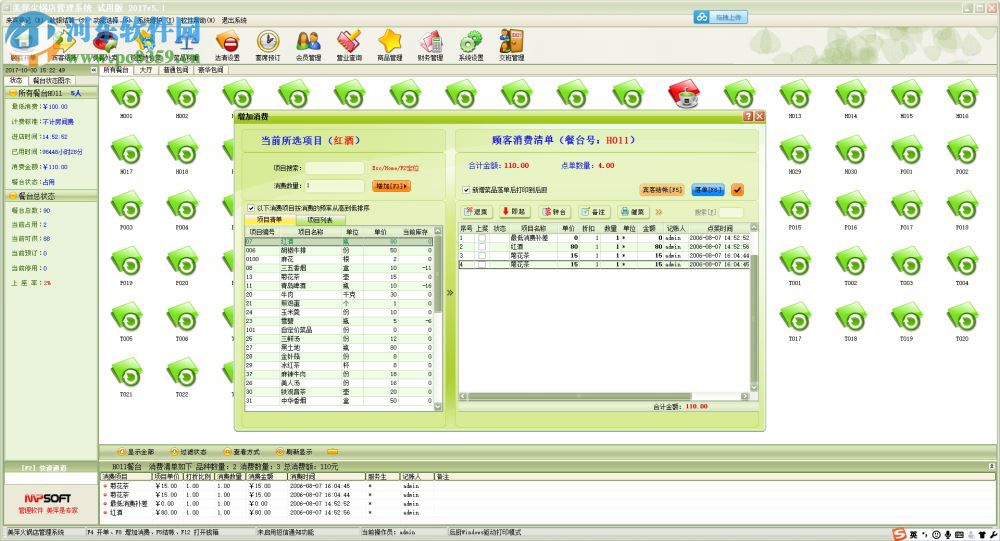The width and height of the screenshot is (1000, 541).
Task: Open 系统设置 gears icon
Action: (x=471, y=45)
